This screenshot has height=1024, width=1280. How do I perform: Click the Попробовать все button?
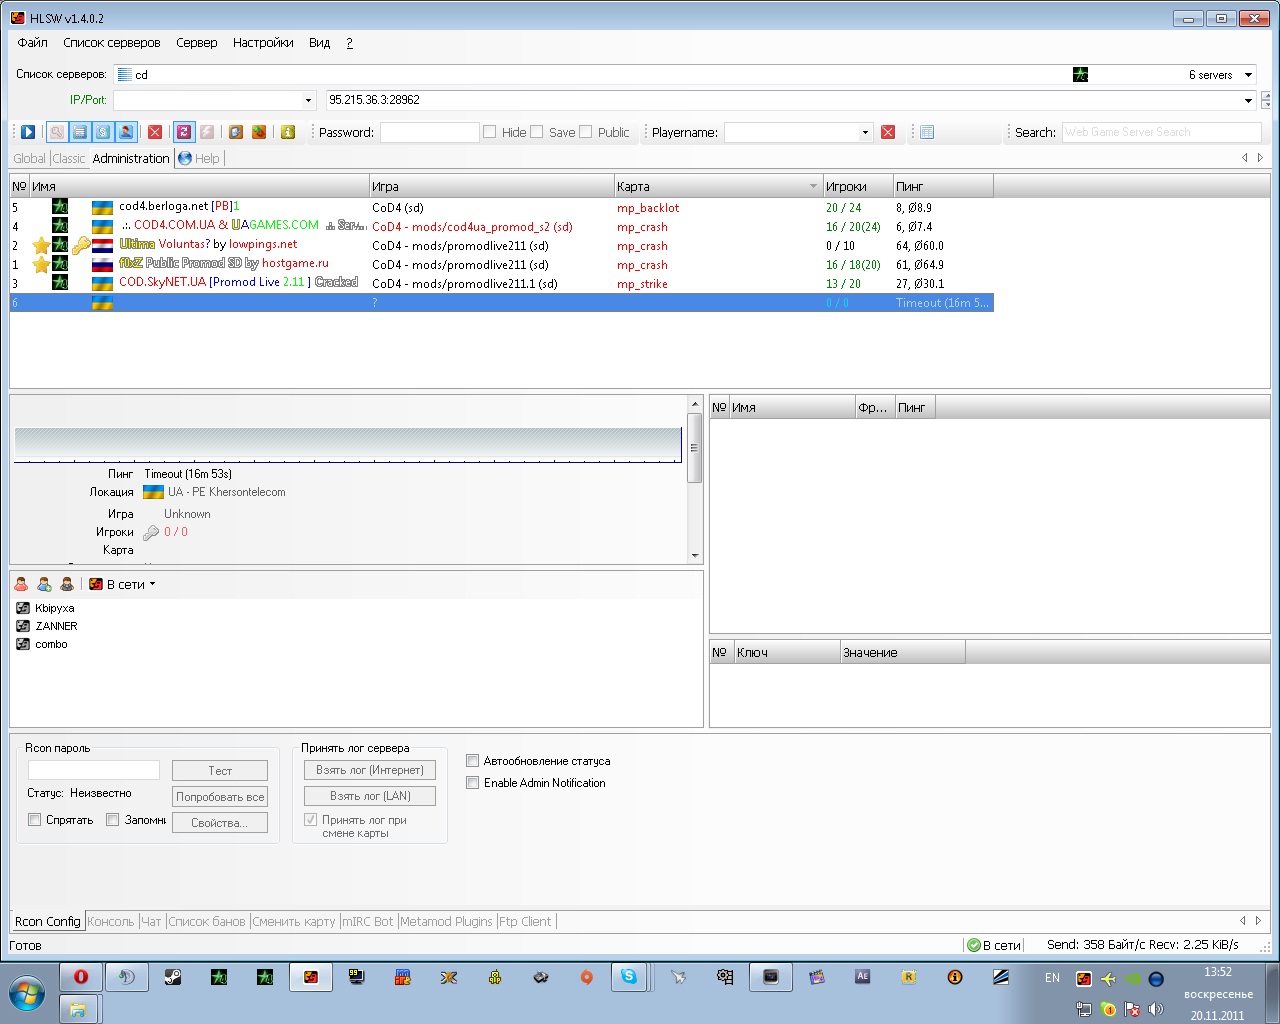click(220, 797)
